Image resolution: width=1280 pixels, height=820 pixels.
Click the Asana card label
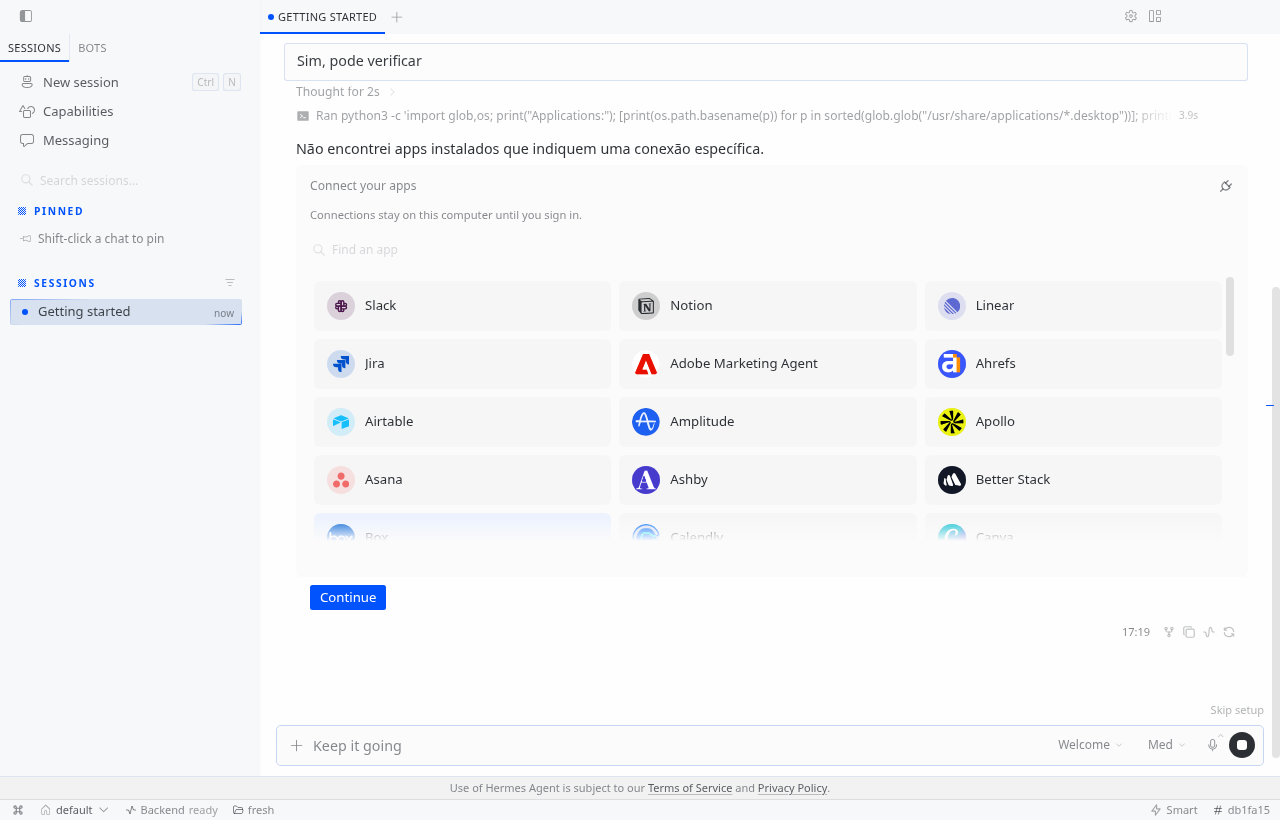[x=384, y=480]
